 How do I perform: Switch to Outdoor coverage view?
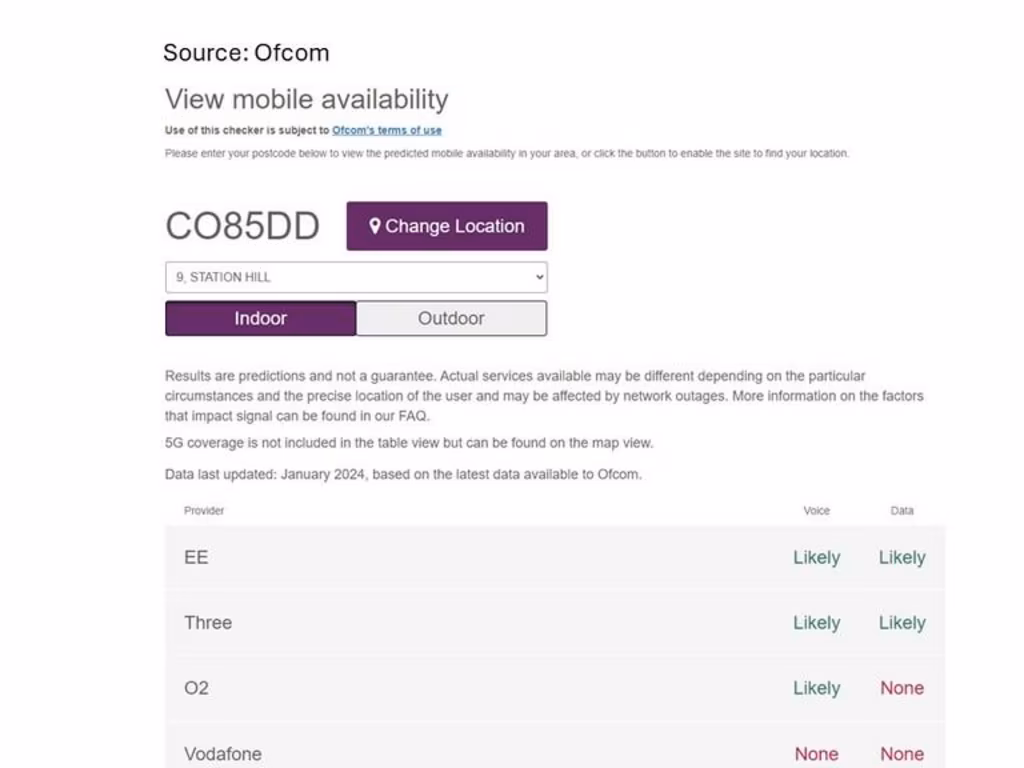pyautogui.click(x=451, y=318)
